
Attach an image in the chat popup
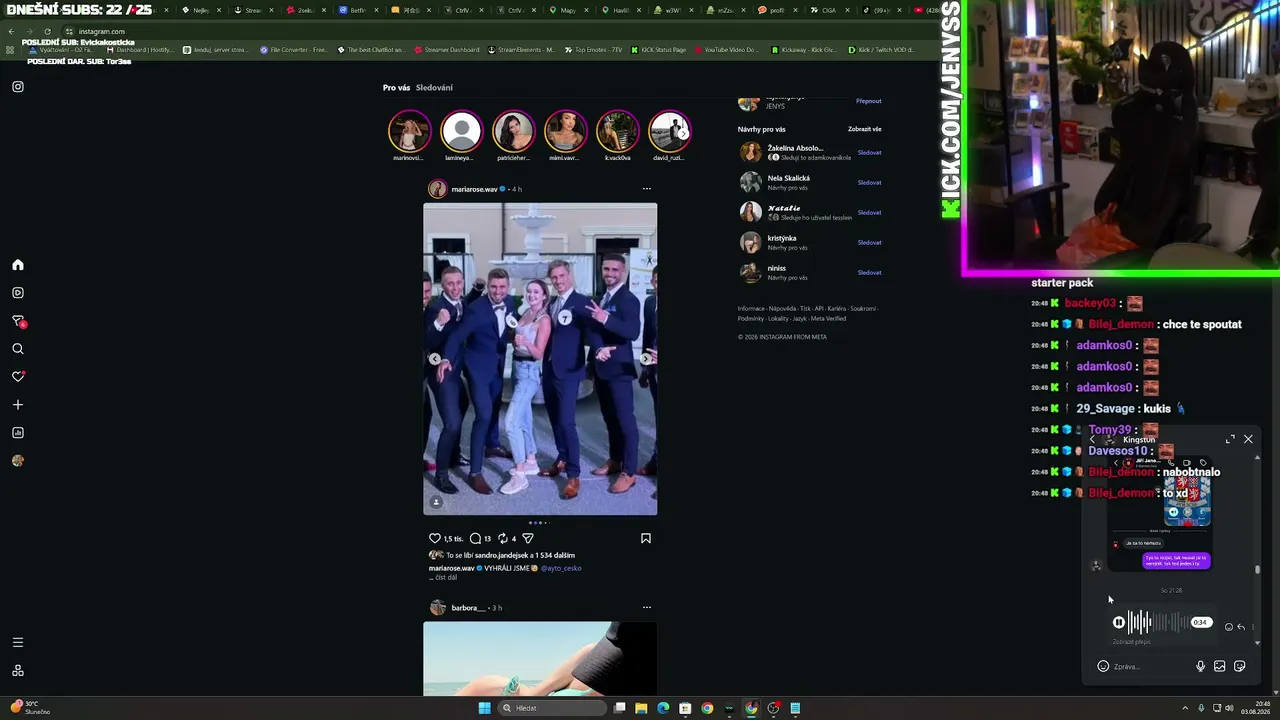pyautogui.click(x=1220, y=666)
